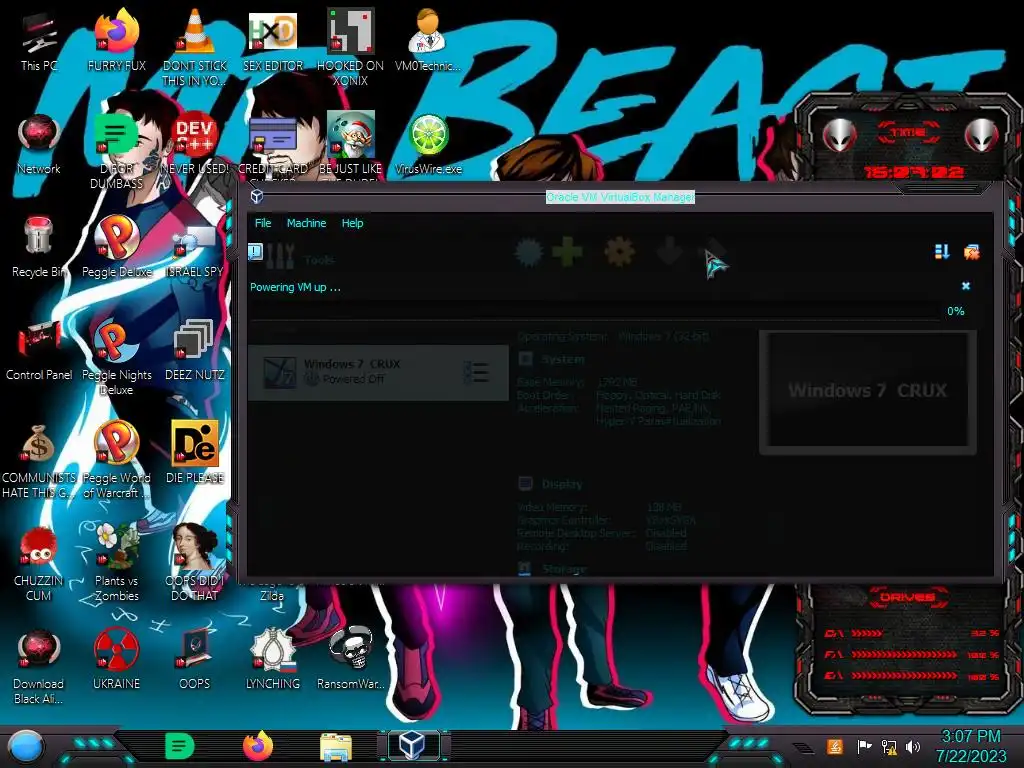Open the Action Center flag tray icon
Image resolution: width=1024 pixels, height=768 pixels.
pyautogui.click(x=864, y=746)
